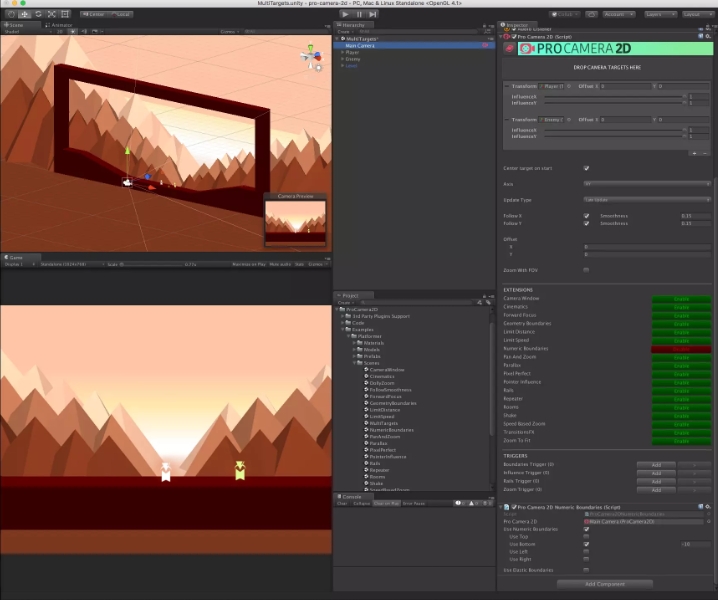Adjust the Game view Scale slider
The width and height of the screenshot is (718, 600).
click(151, 264)
